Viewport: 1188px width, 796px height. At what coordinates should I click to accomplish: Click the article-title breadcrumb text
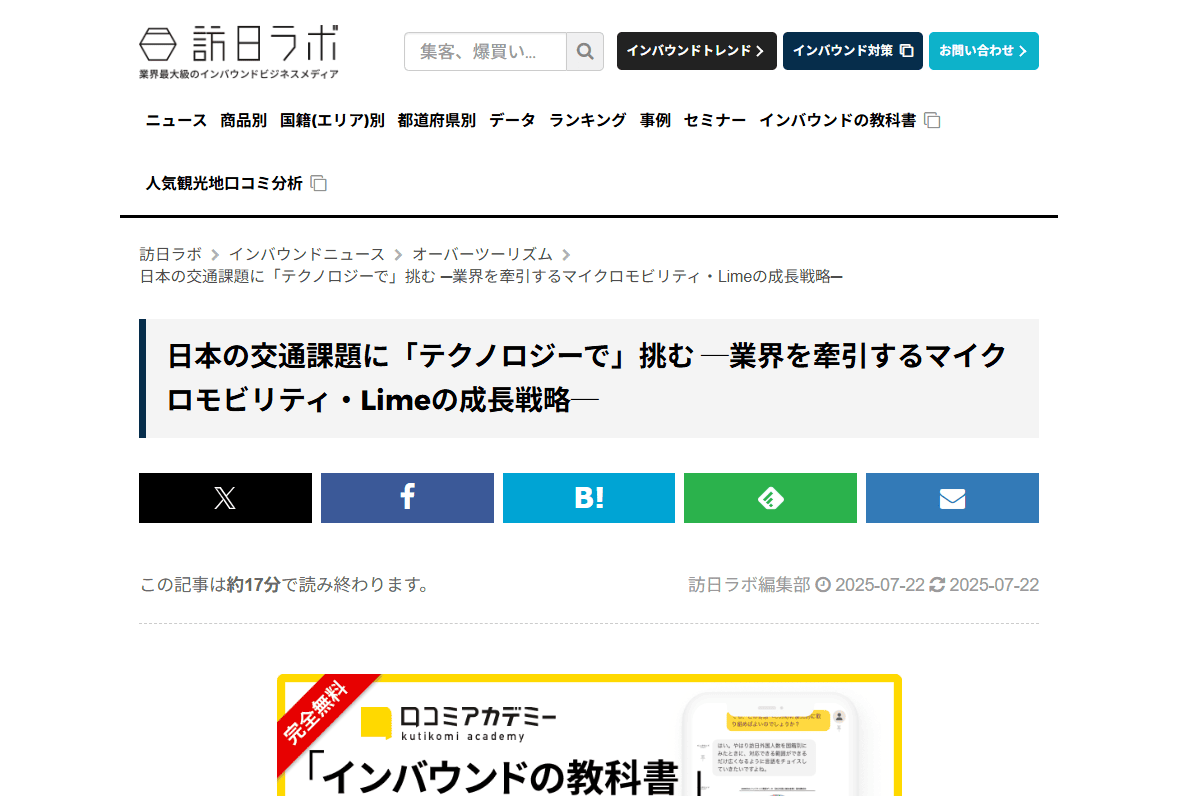pyautogui.click(x=491, y=276)
